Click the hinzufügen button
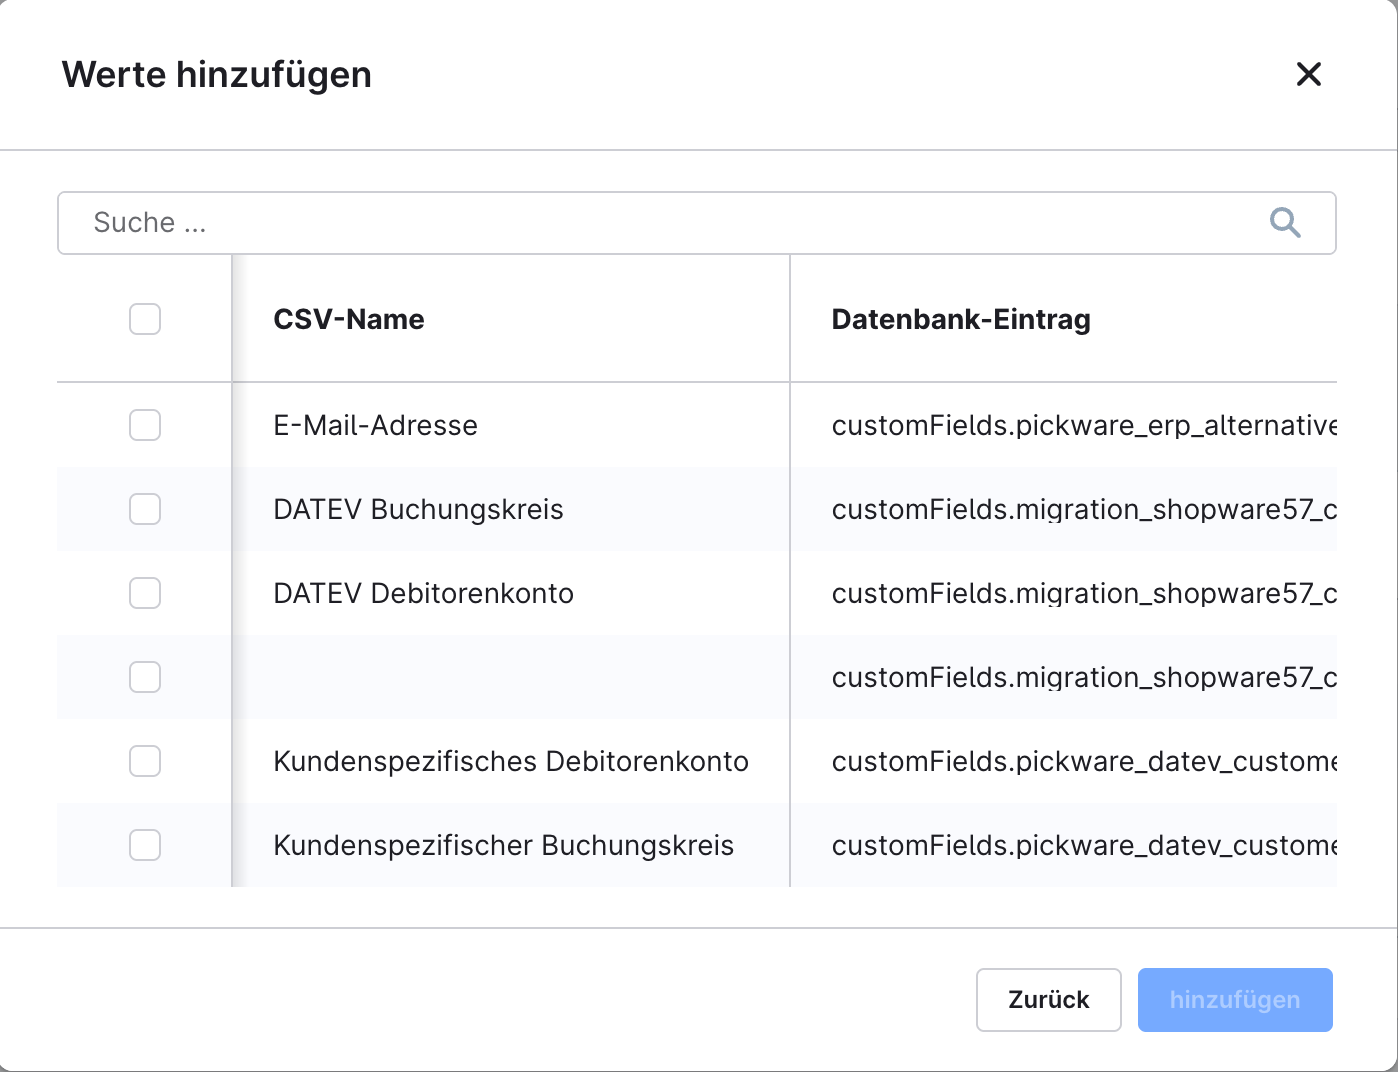Image resolution: width=1398 pixels, height=1072 pixels. (x=1235, y=999)
